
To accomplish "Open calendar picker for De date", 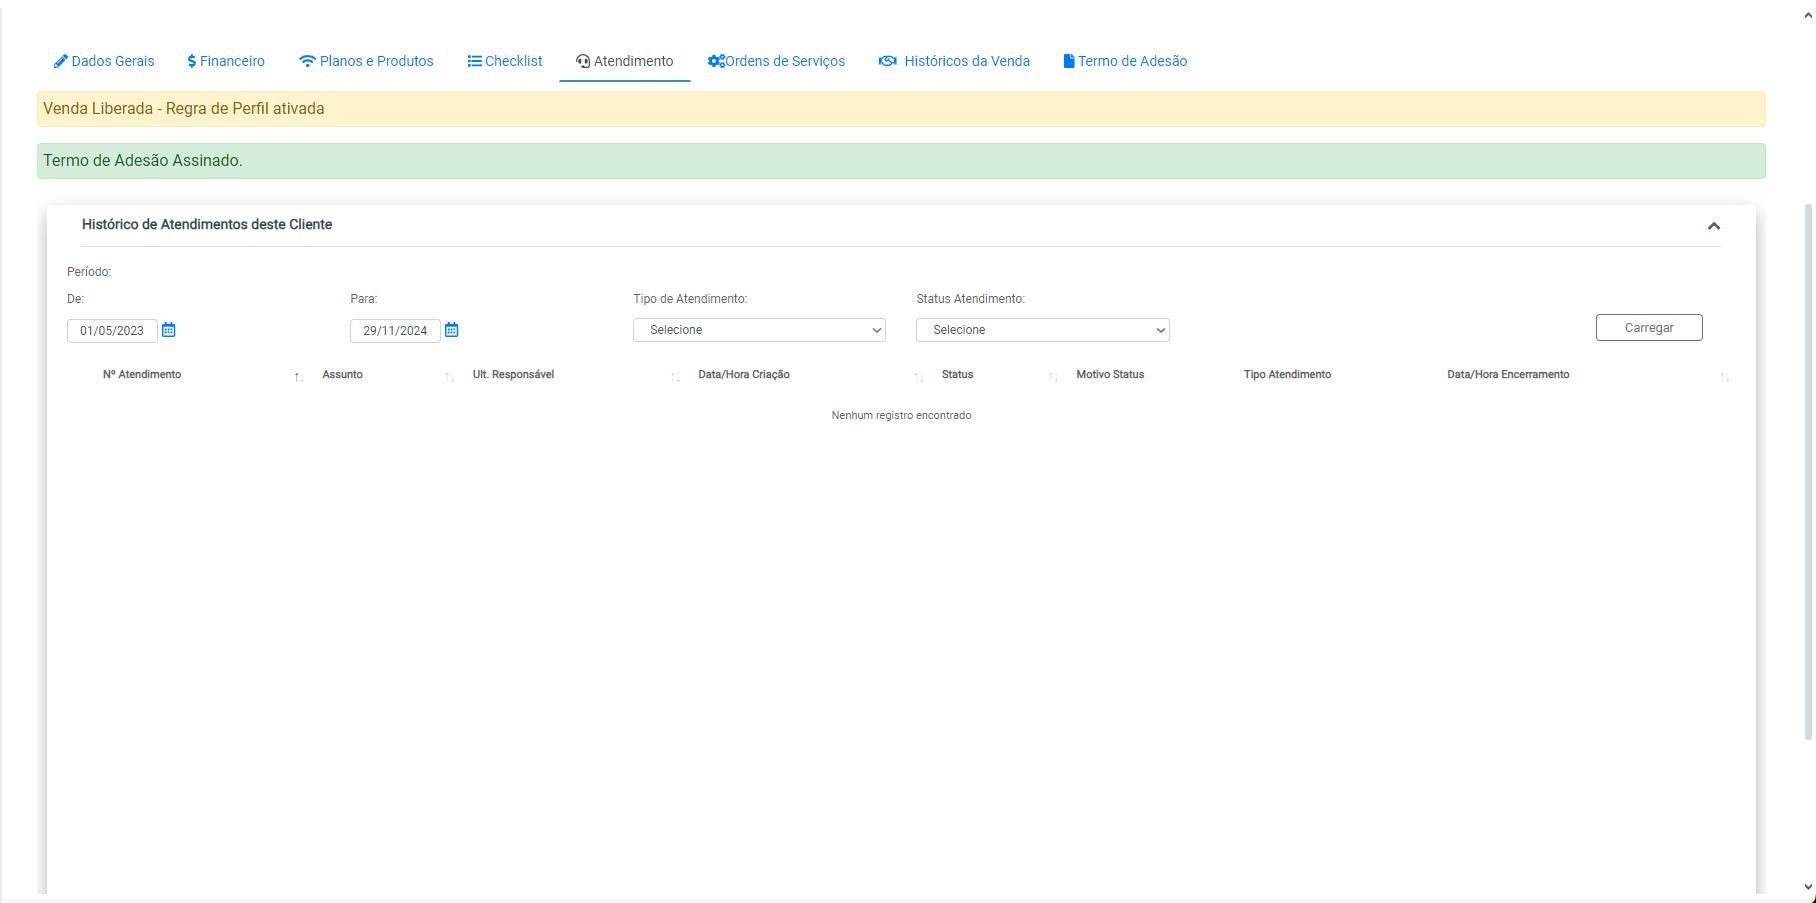I will [x=169, y=330].
